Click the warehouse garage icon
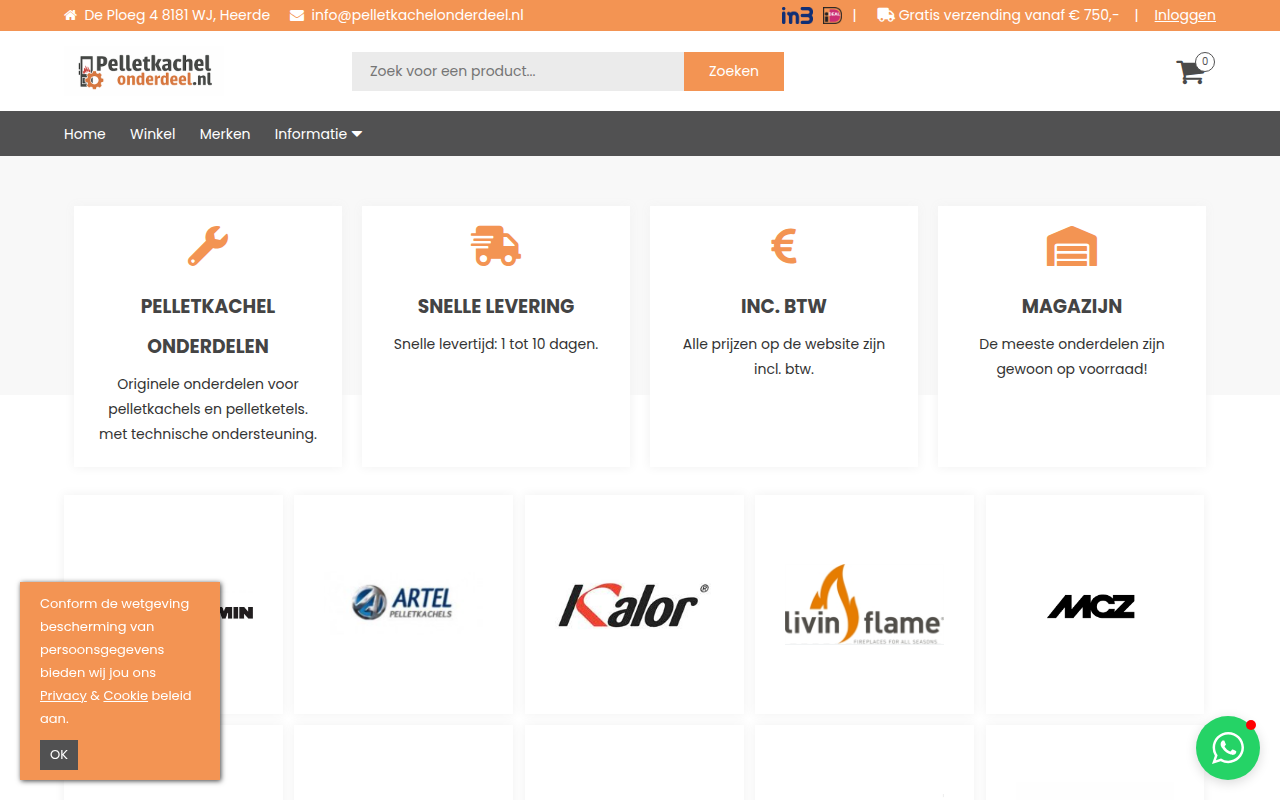Screen dimensions: 1280x800 (1072, 246)
